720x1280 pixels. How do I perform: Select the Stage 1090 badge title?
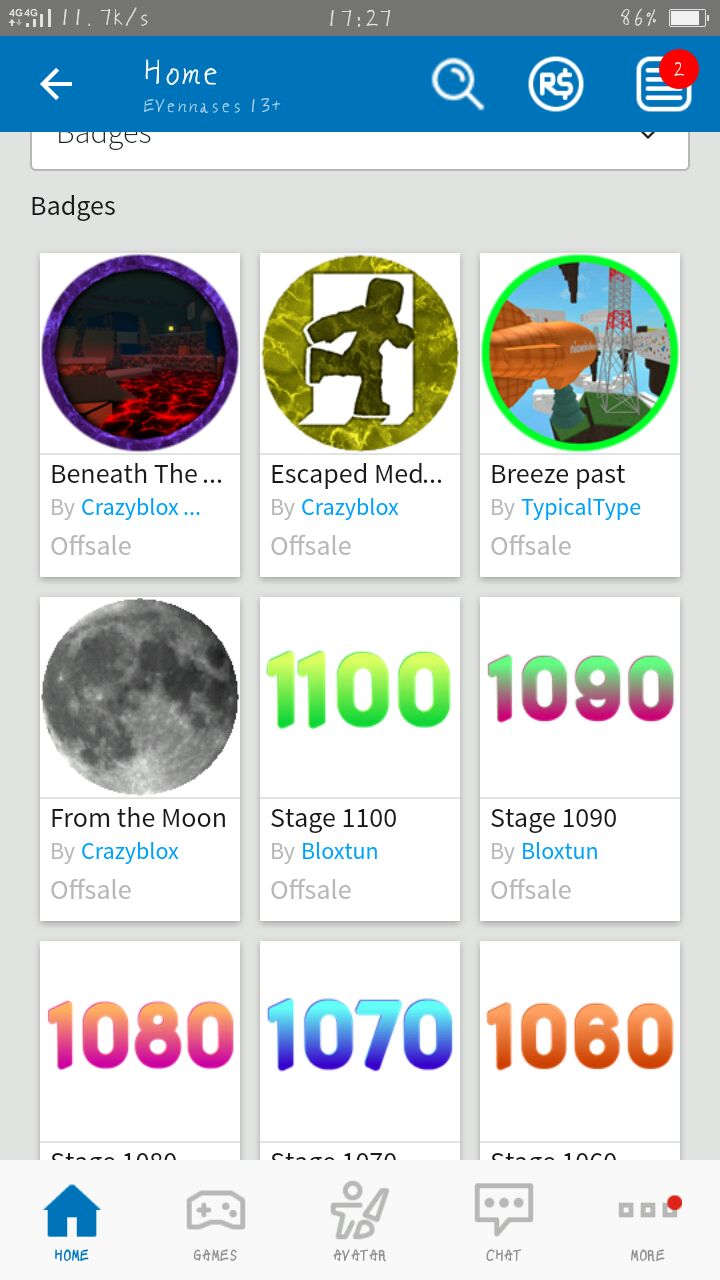(x=553, y=818)
